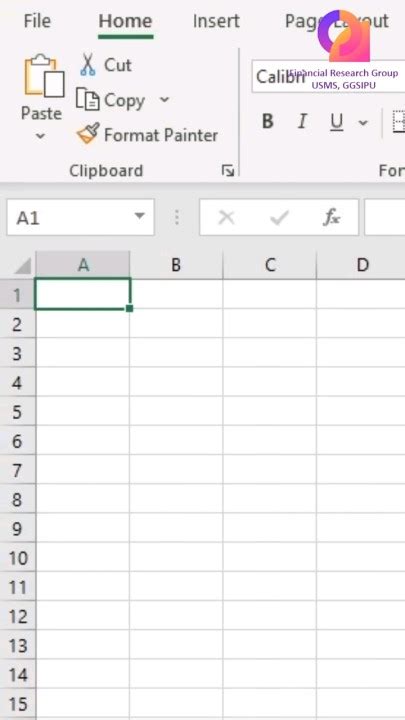This screenshot has width=405, height=720.
Task: Expand the Paste options arrow
Action: pos(40,135)
